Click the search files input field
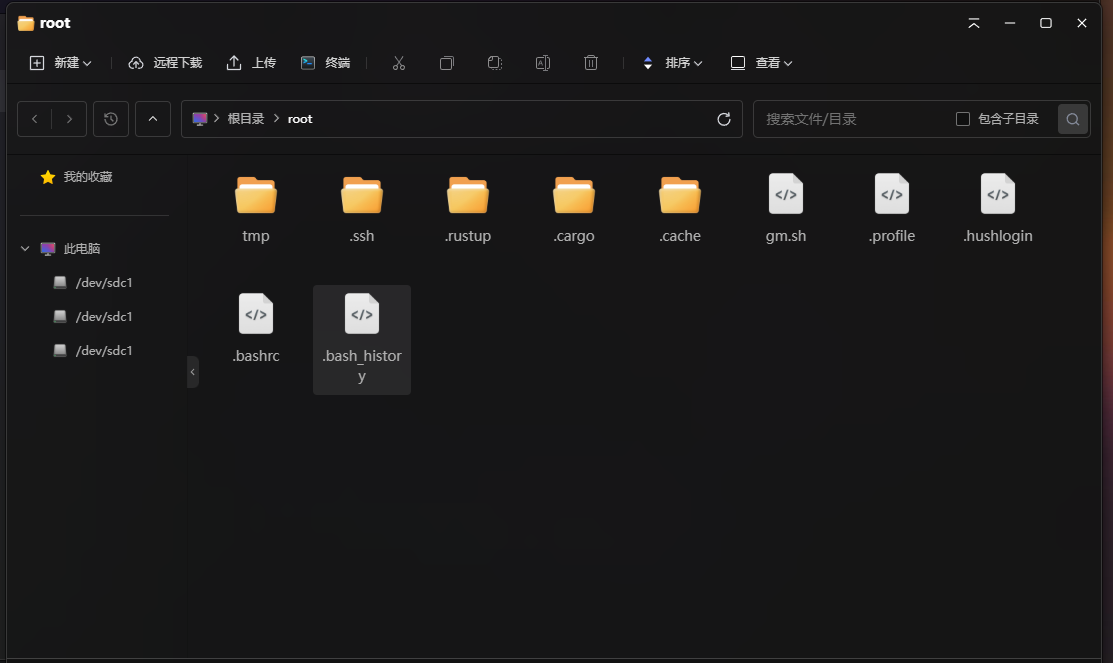Image resolution: width=1113 pixels, height=663 pixels. [x=850, y=119]
